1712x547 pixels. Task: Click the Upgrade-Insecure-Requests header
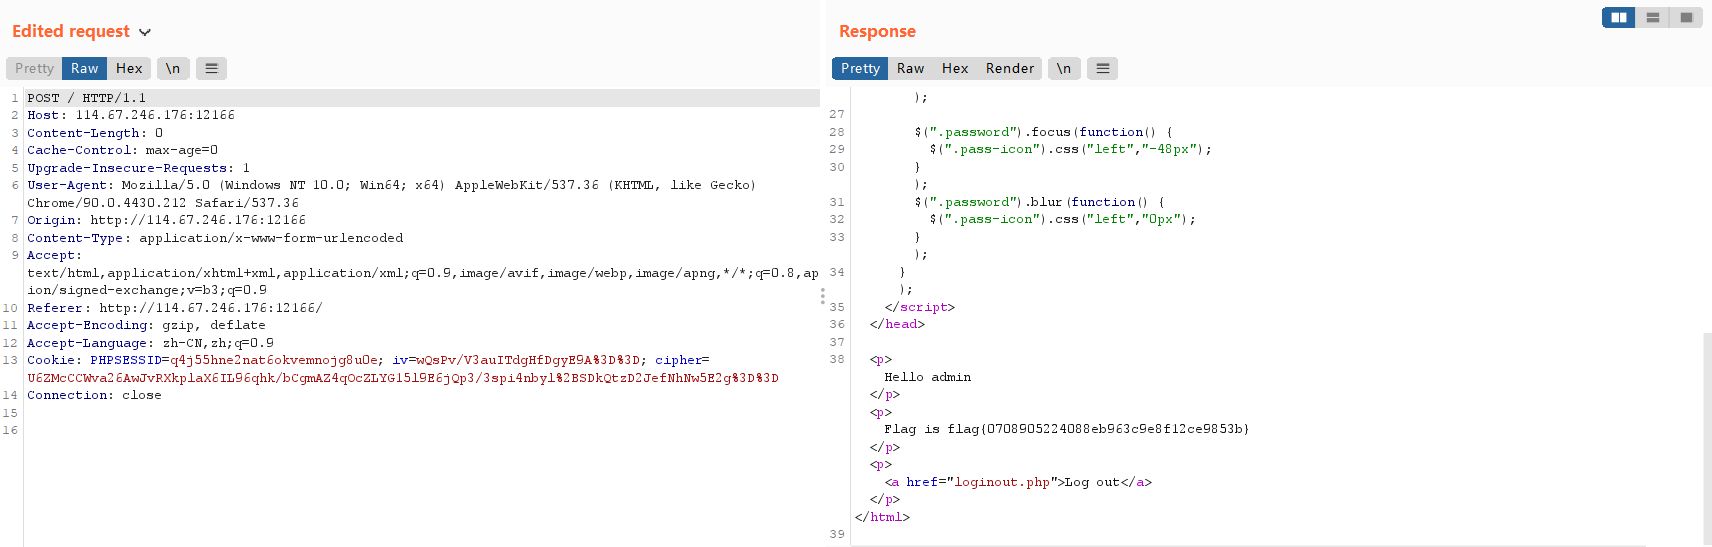point(138,168)
